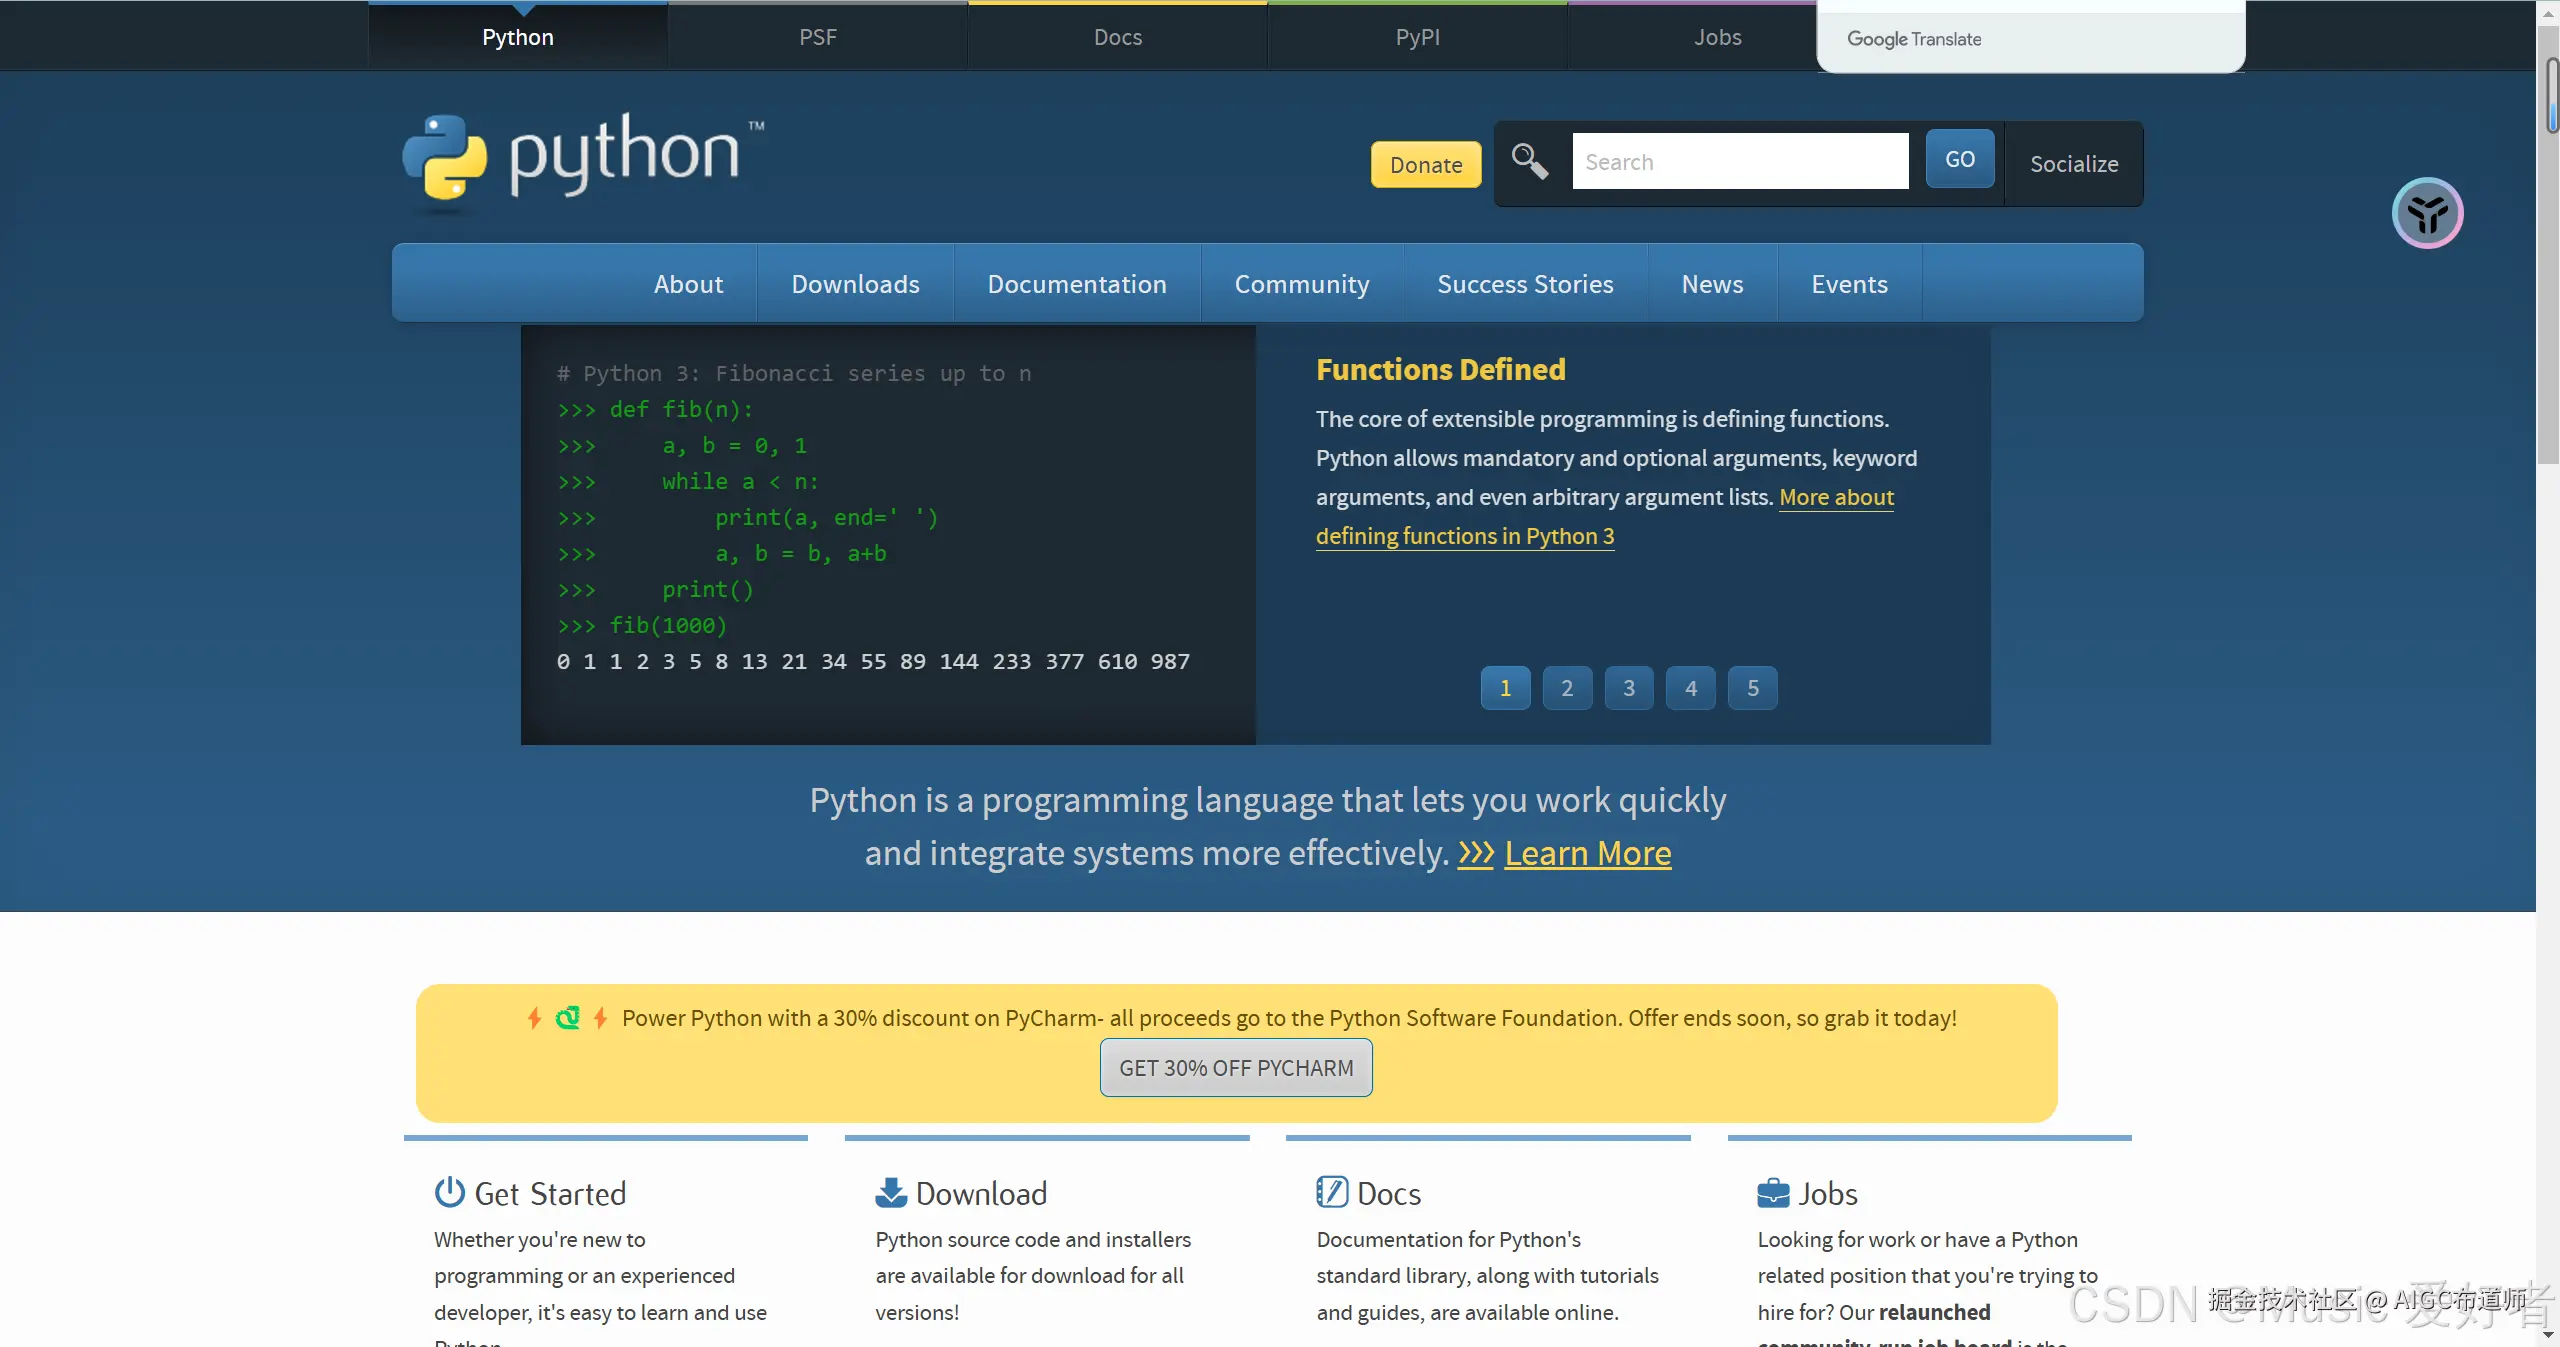Click the Download arrow icon

890,1192
